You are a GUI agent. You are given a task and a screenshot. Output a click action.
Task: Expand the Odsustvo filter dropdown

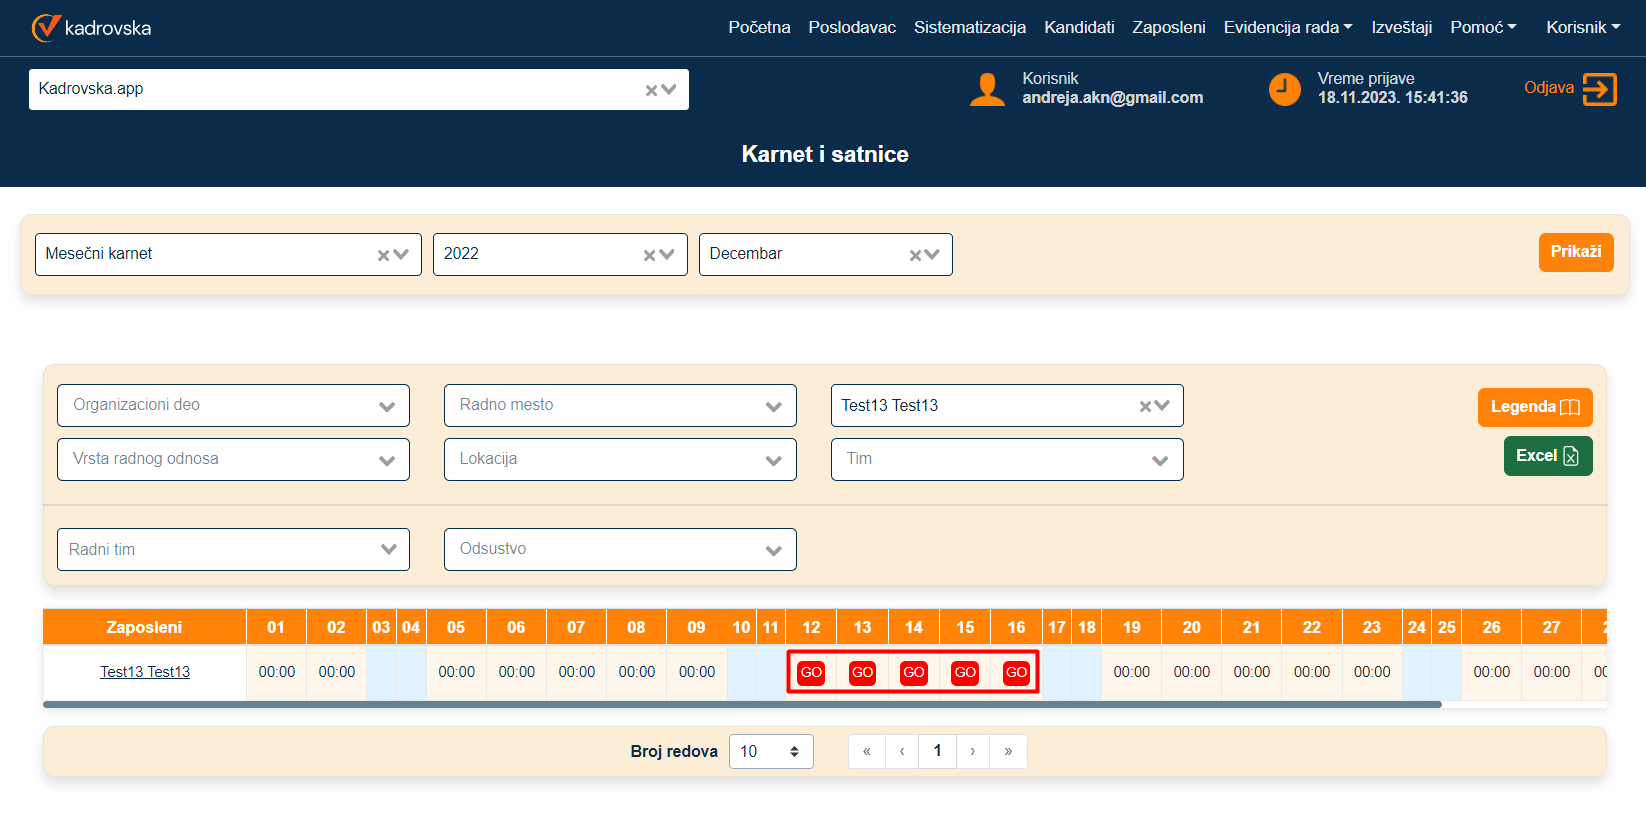(x=773, y=550)
